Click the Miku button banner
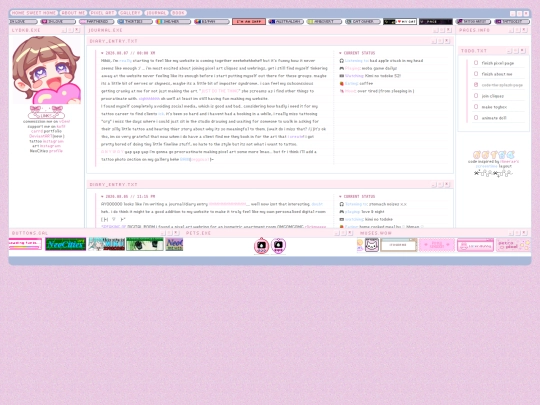 click(x=106, y=244)
